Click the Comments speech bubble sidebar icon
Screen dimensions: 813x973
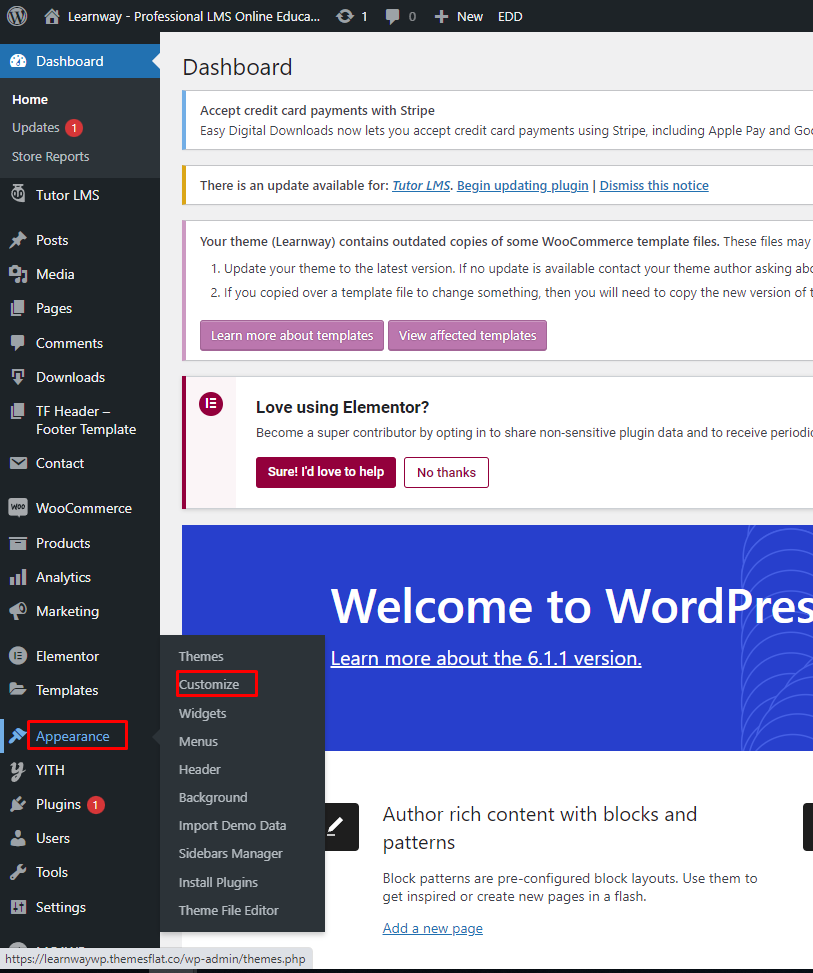[x=18, y=343]
